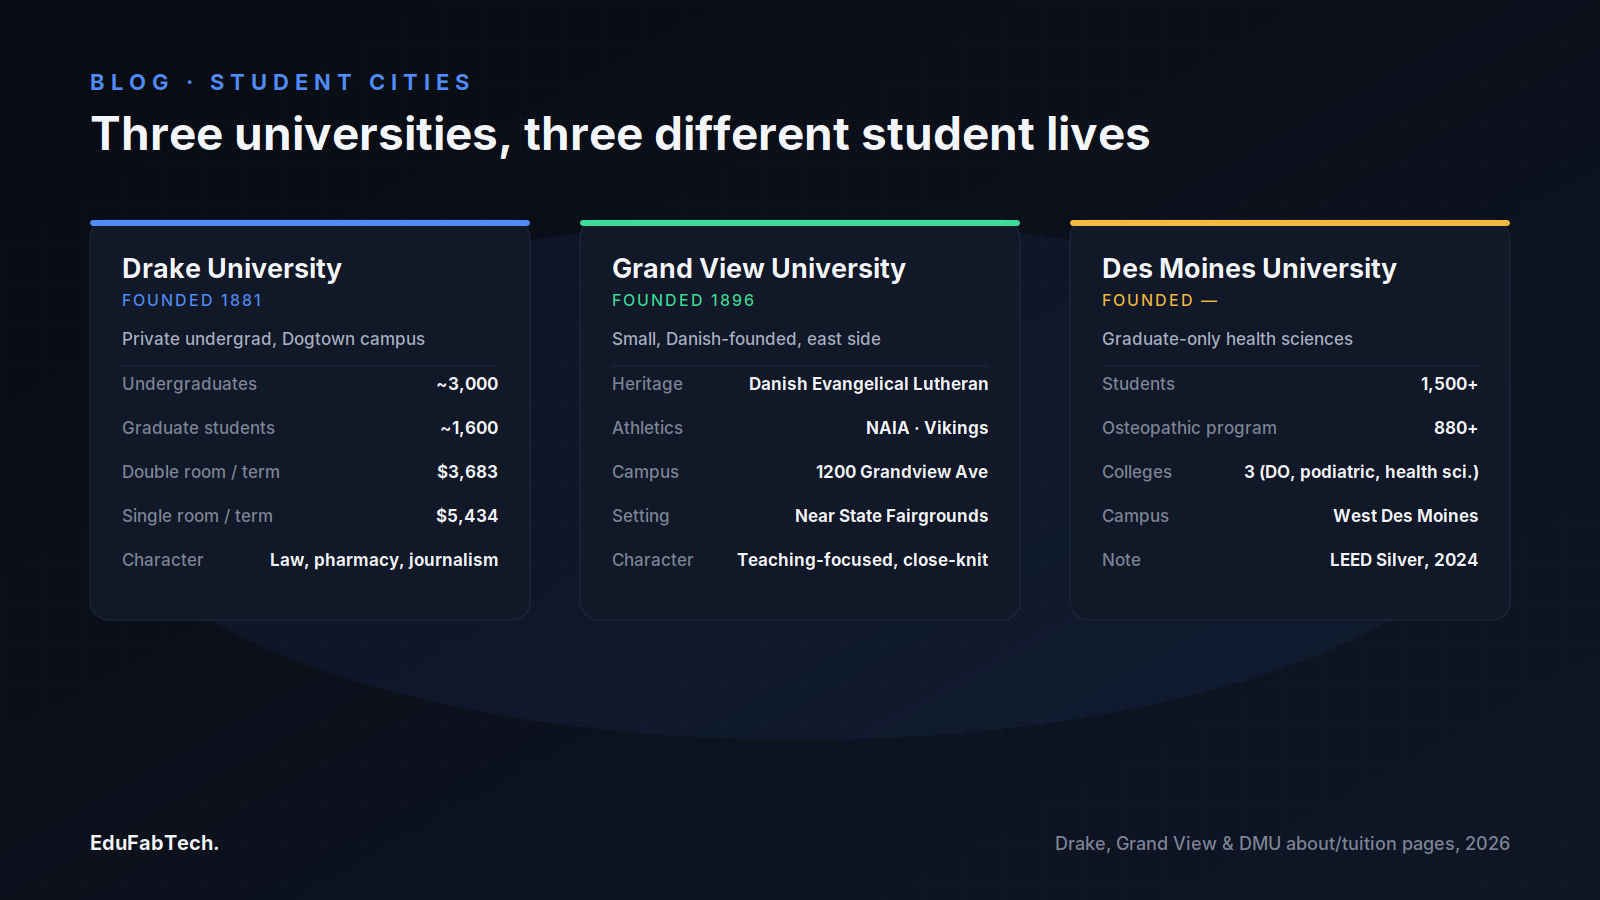Screen dimensions: 1600x900
Task: Select 'West Des Moines' campus value
Action: pyautogui.click(x=1405, y=516)
